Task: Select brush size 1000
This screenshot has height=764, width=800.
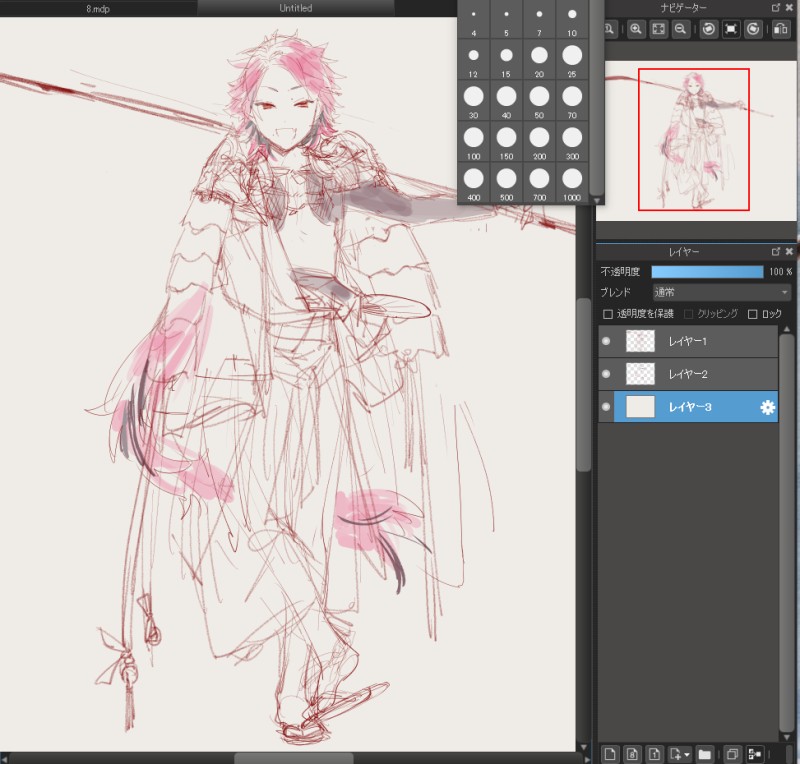Action: 572,183
